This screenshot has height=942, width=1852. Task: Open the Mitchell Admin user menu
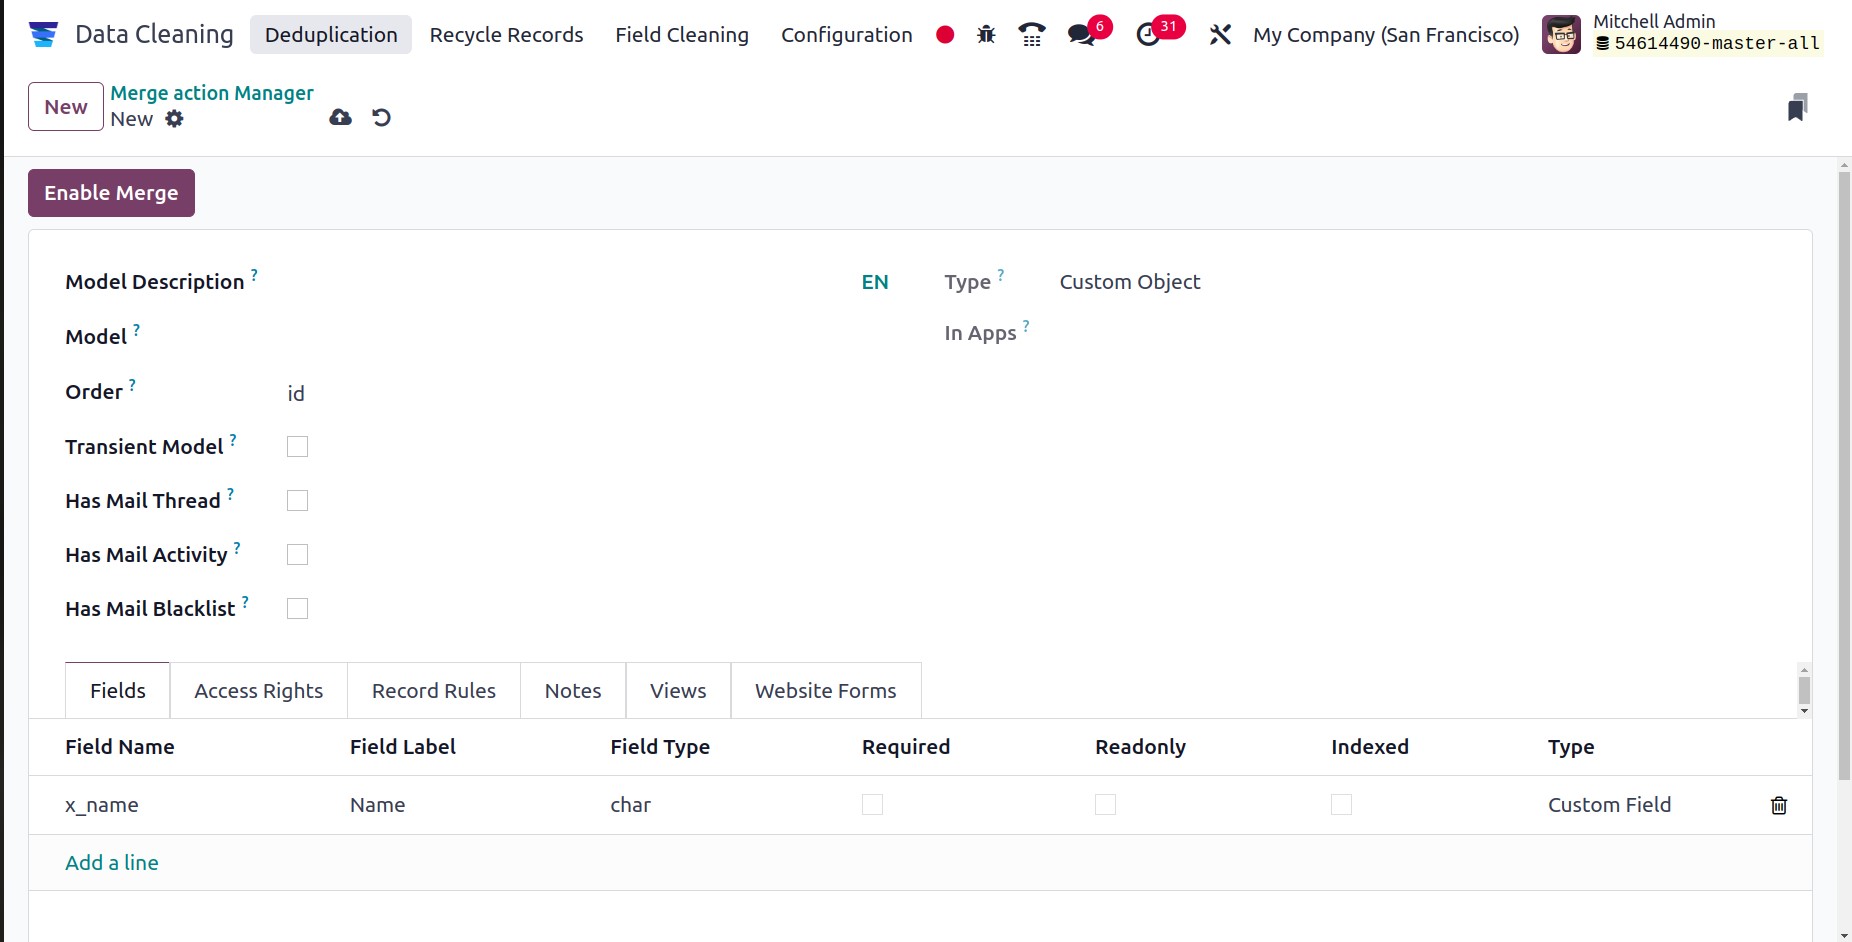[1654, 21]
